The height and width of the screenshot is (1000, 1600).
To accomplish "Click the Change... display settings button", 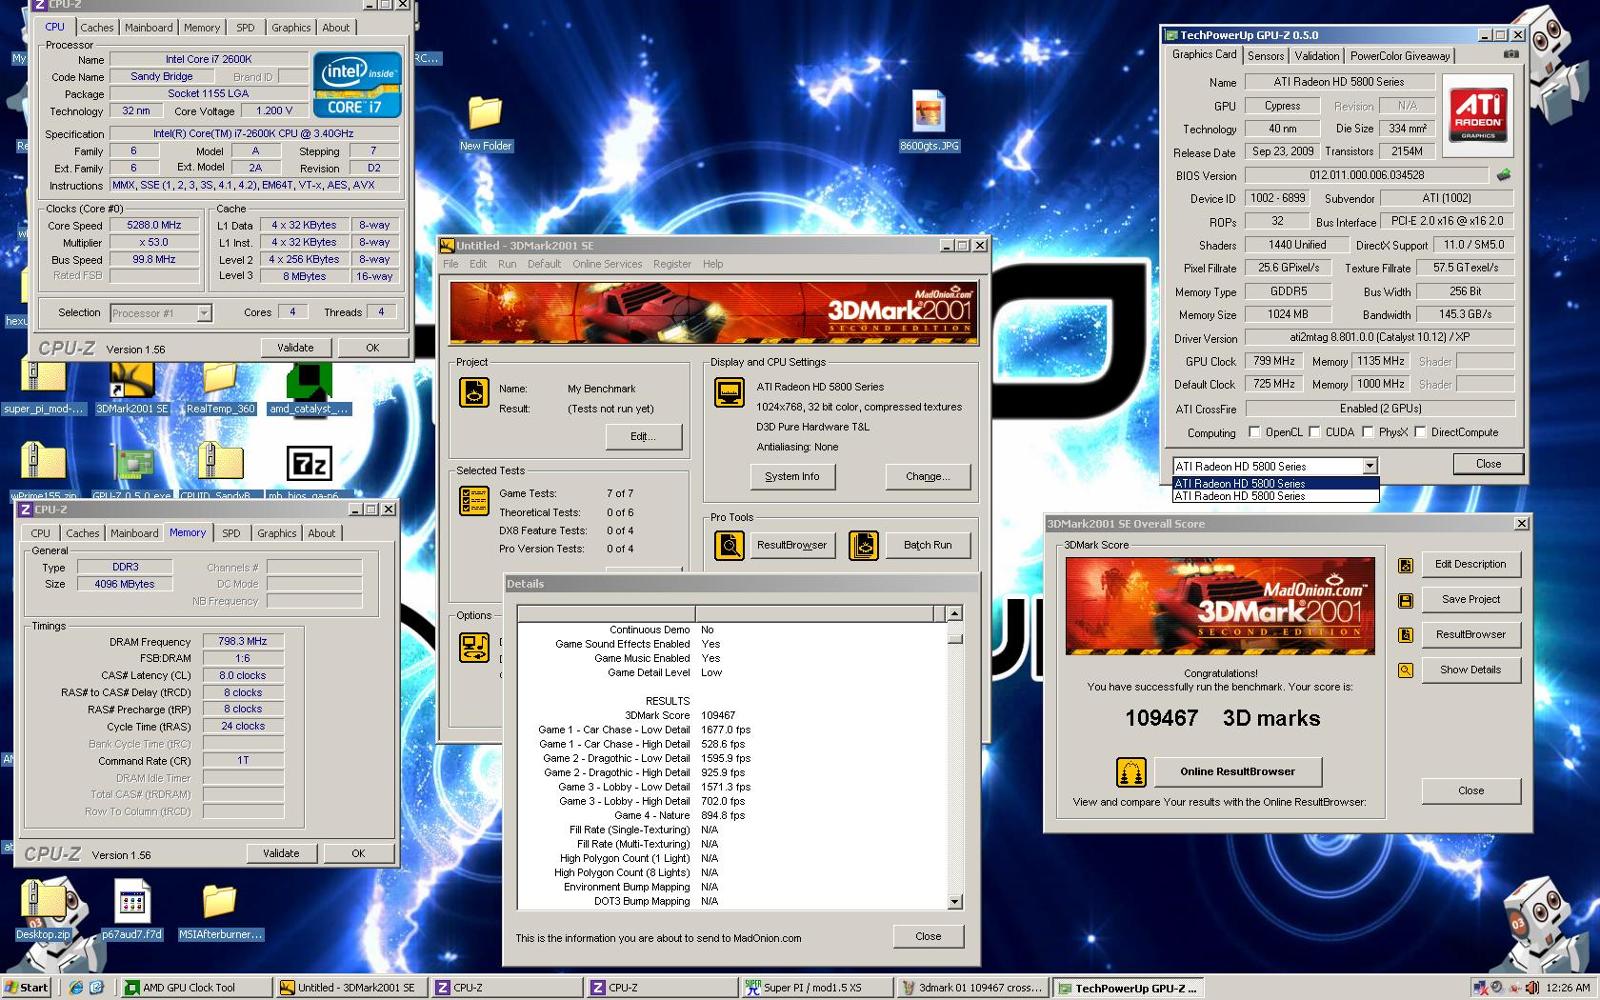I will coord(928,477).
